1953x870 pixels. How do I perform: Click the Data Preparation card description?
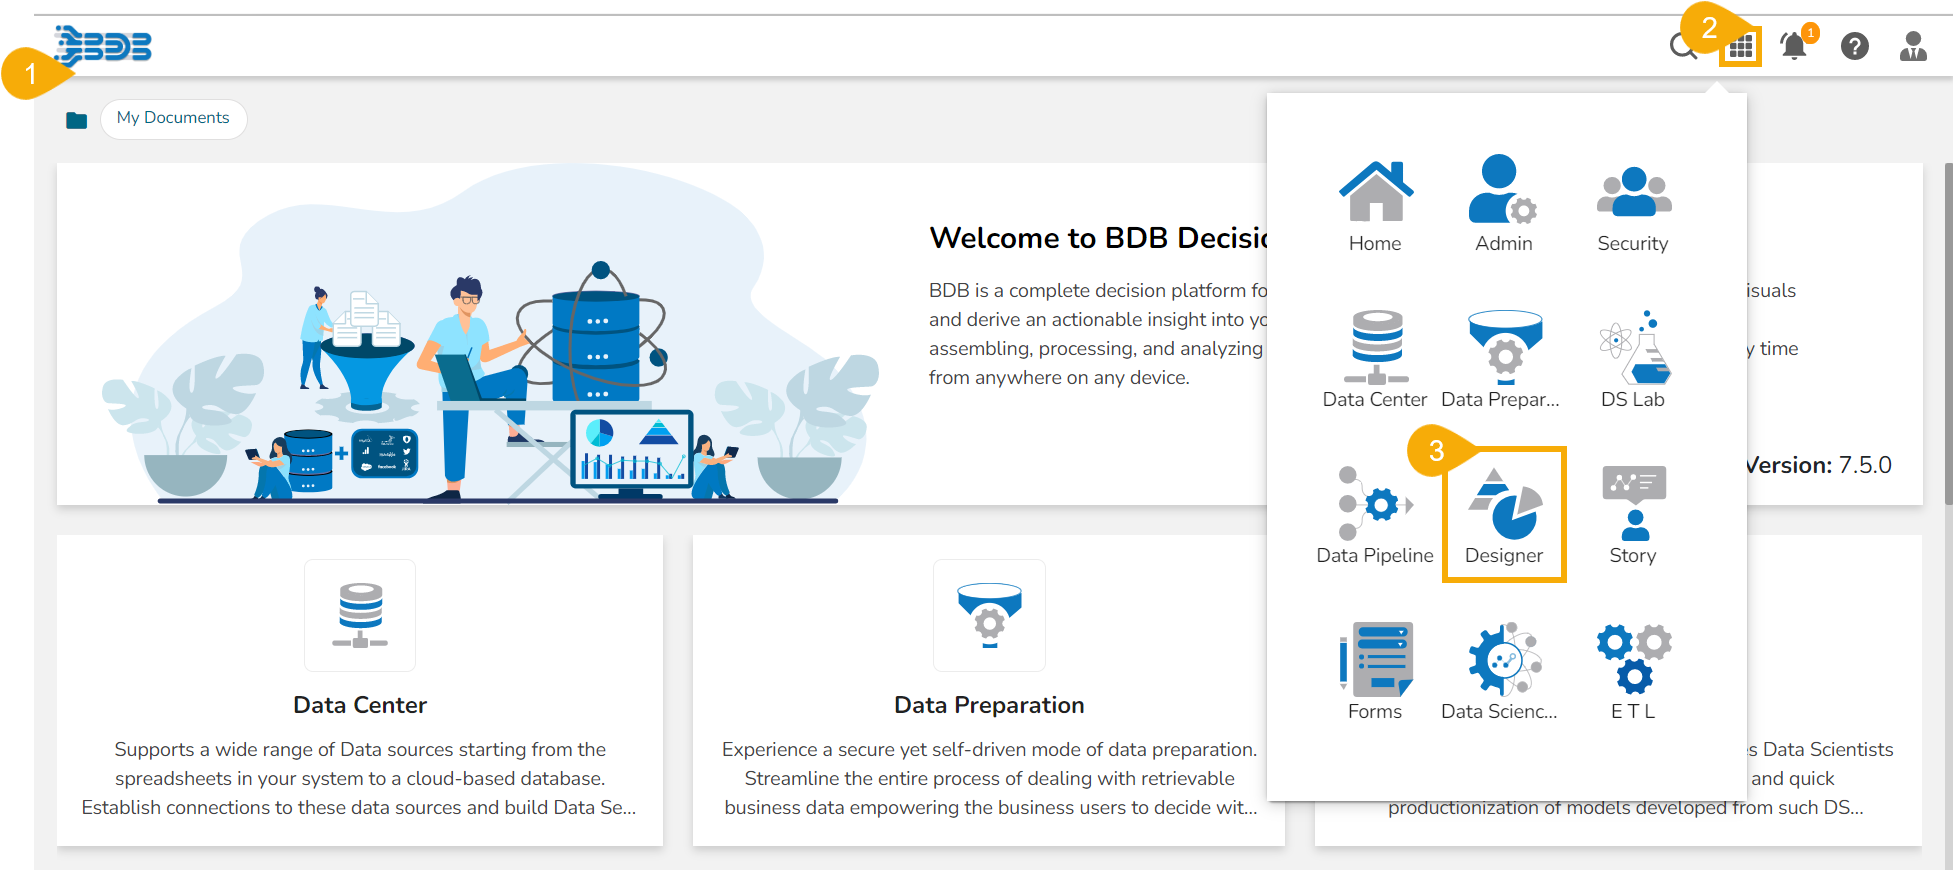point(989,778)
